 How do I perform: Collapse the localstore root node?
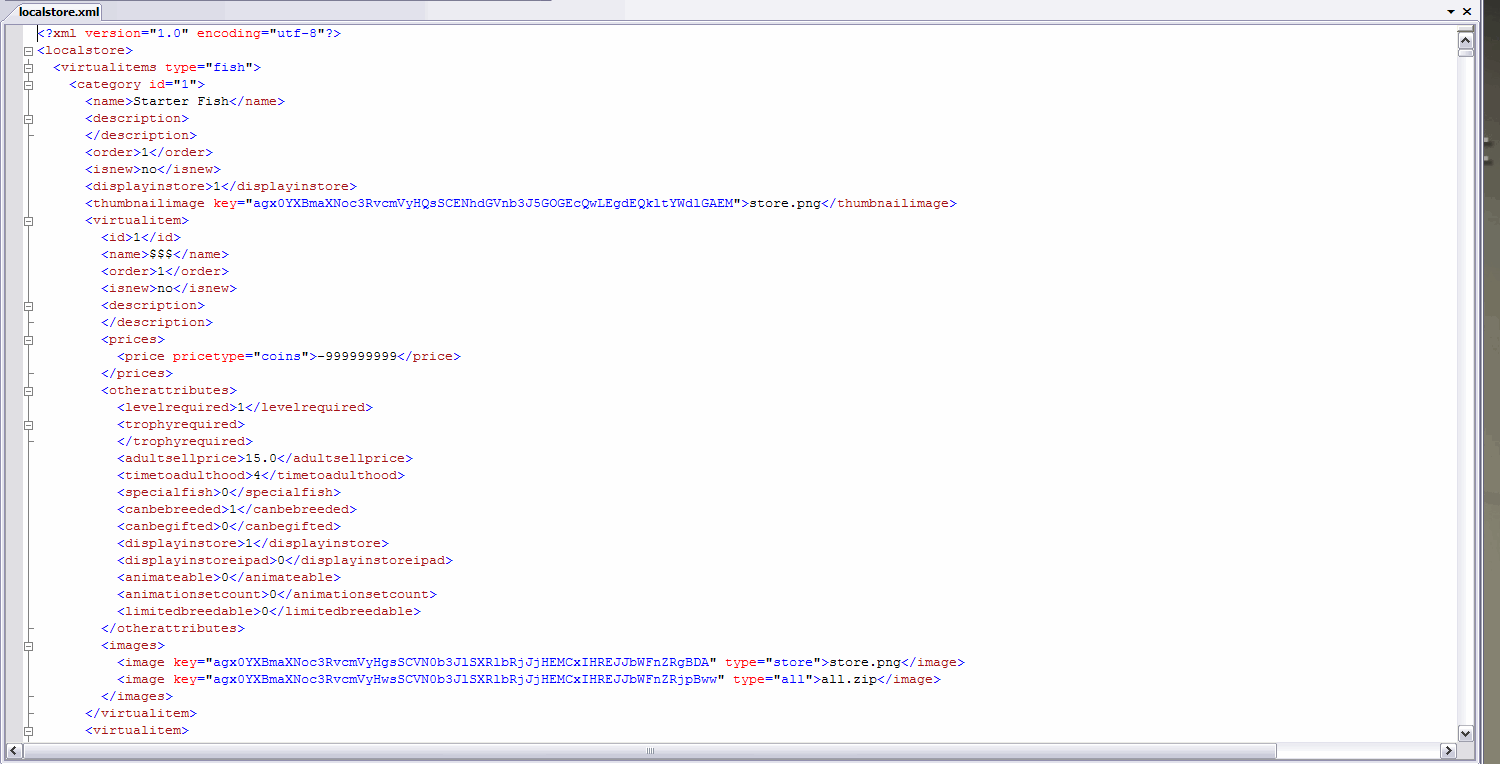click(x=28, y=50)
